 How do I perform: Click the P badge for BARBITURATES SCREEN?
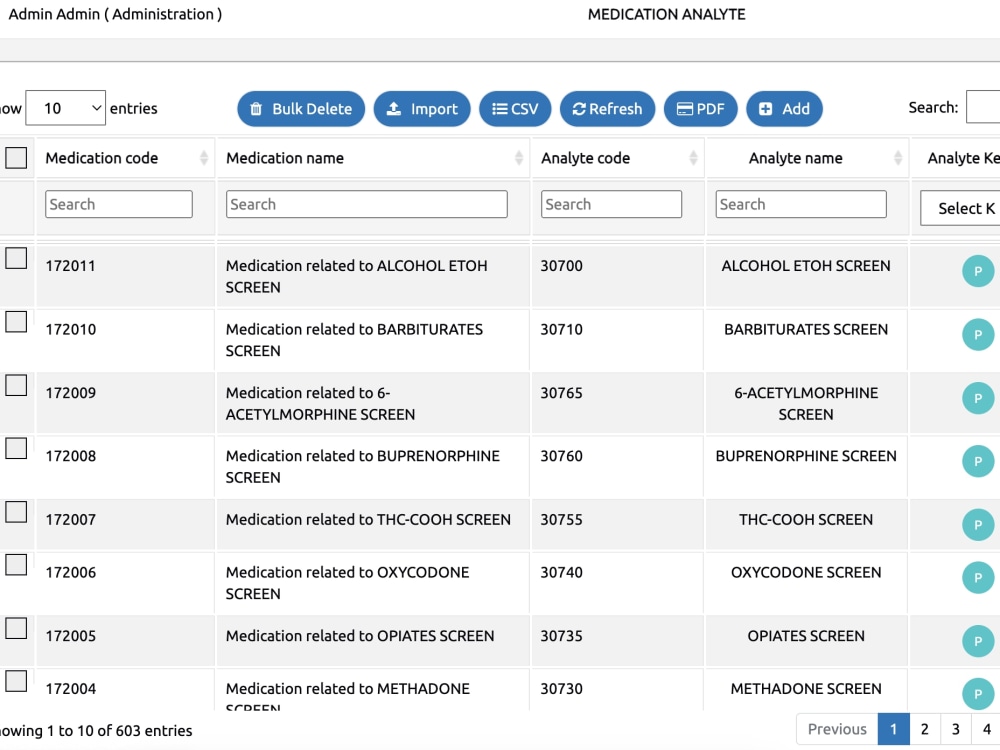978,335
